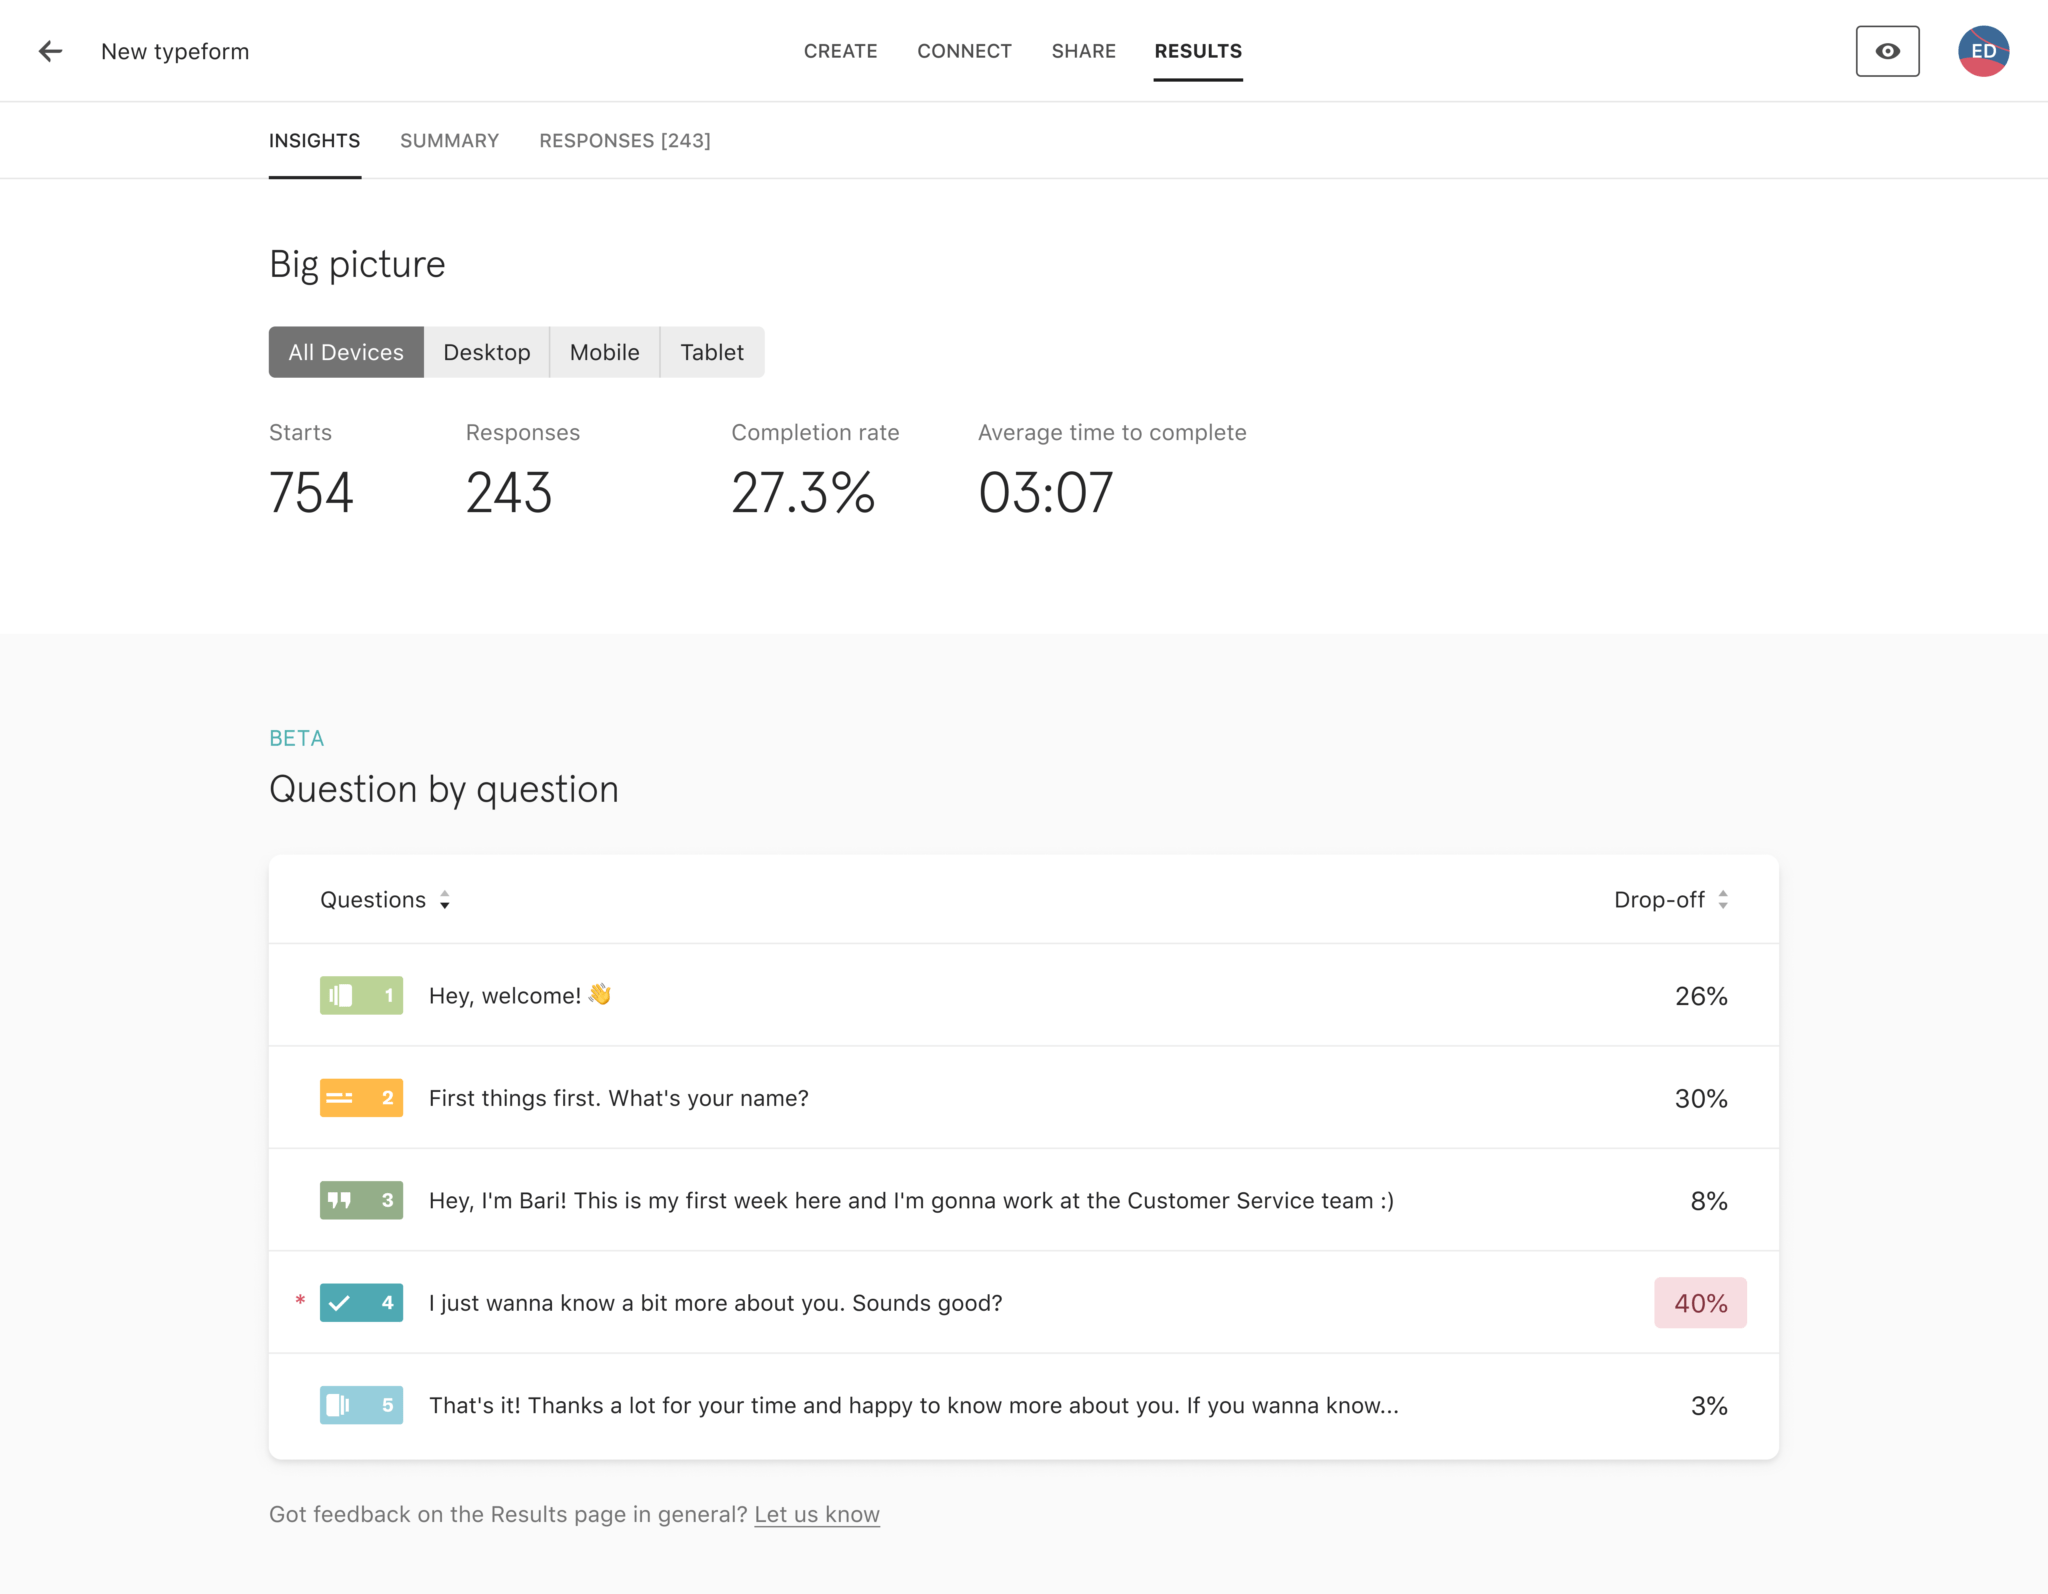
Task: Sort by Drop-off percentage
Action: 1722,899
